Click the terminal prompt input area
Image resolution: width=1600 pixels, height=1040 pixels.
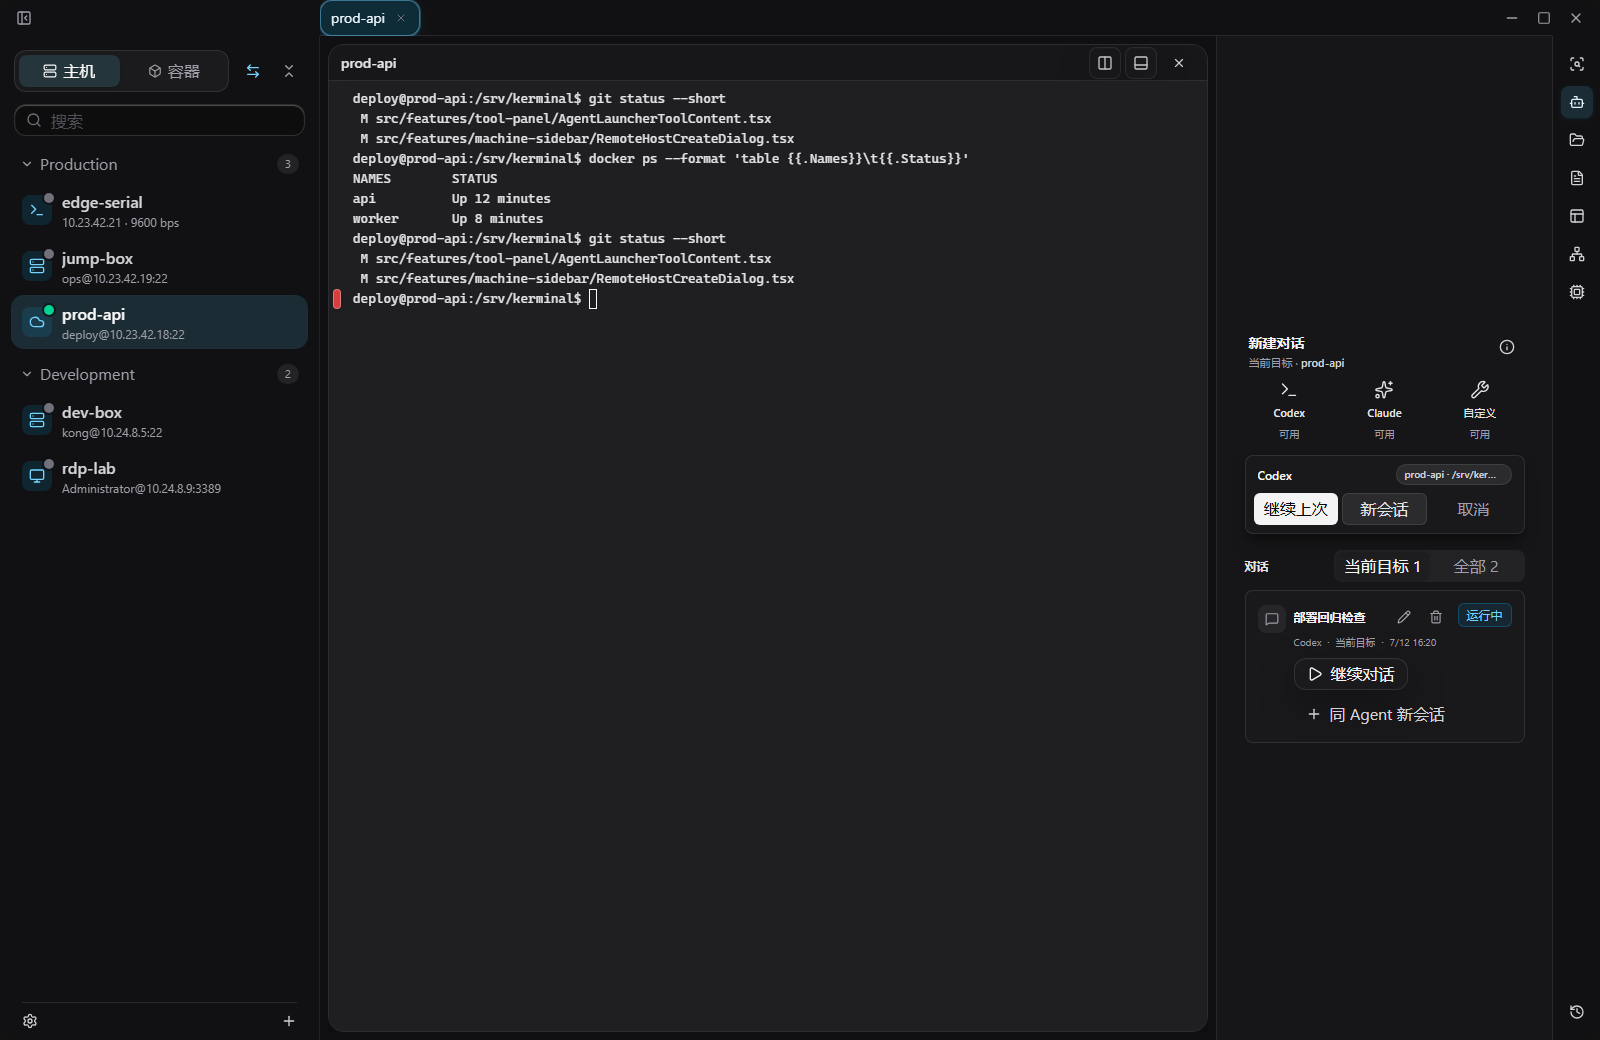tap(593, 299)
